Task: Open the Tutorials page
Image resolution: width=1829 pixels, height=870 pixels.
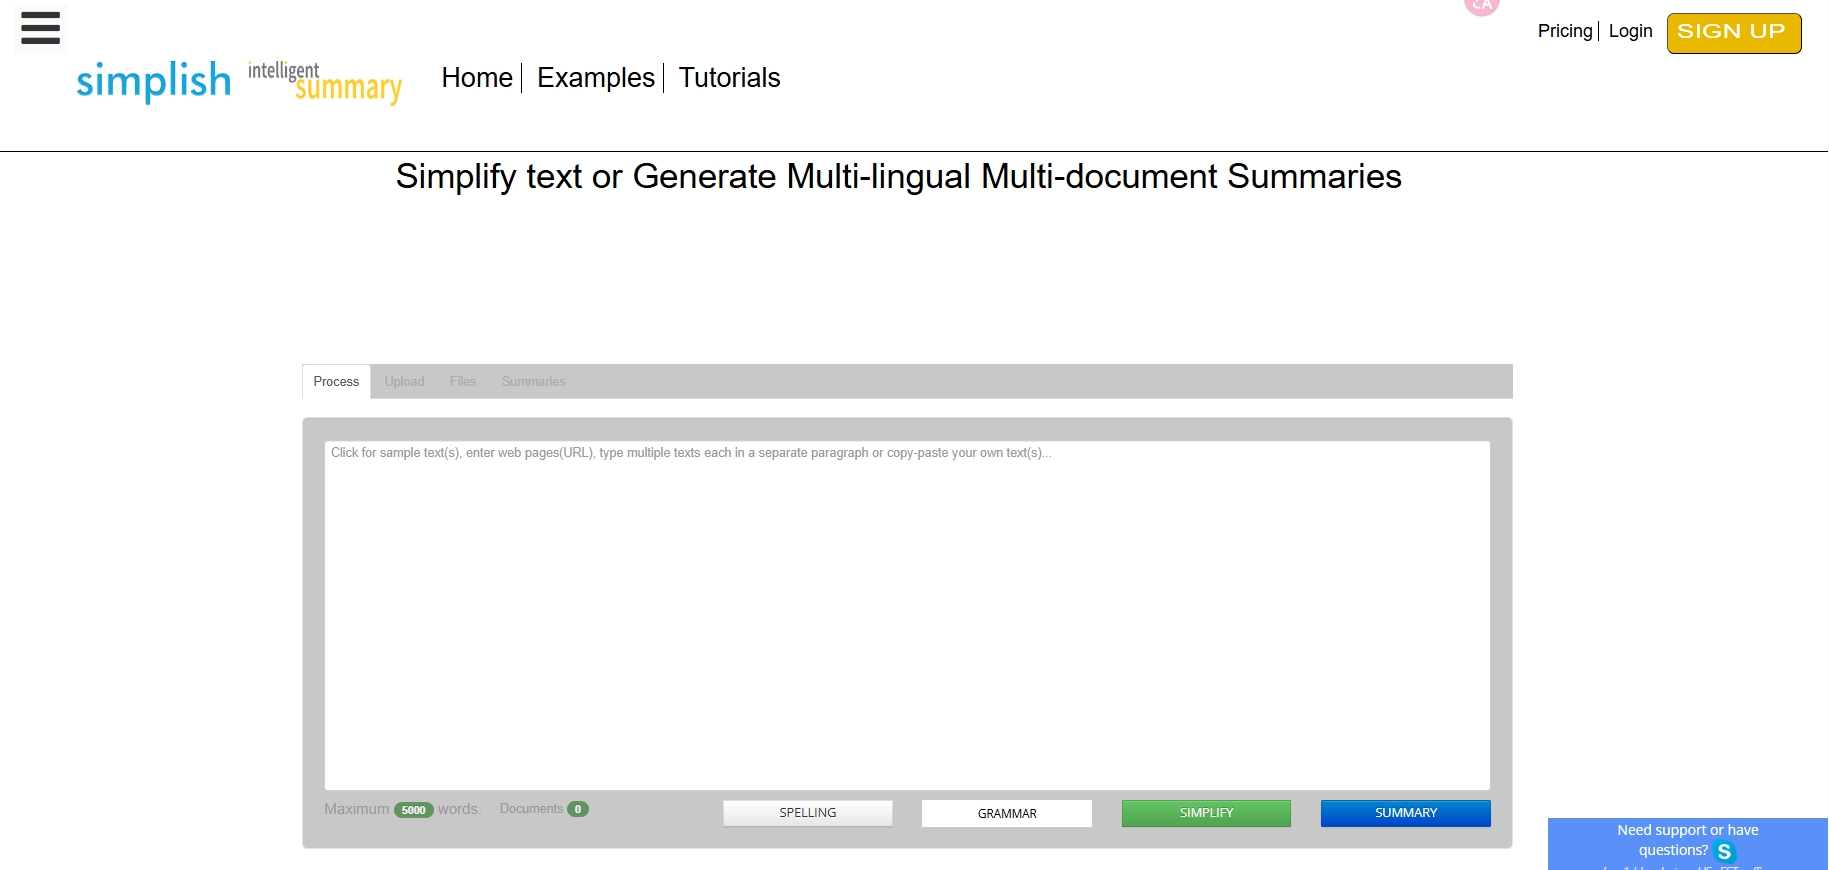Action: point(729,78)
